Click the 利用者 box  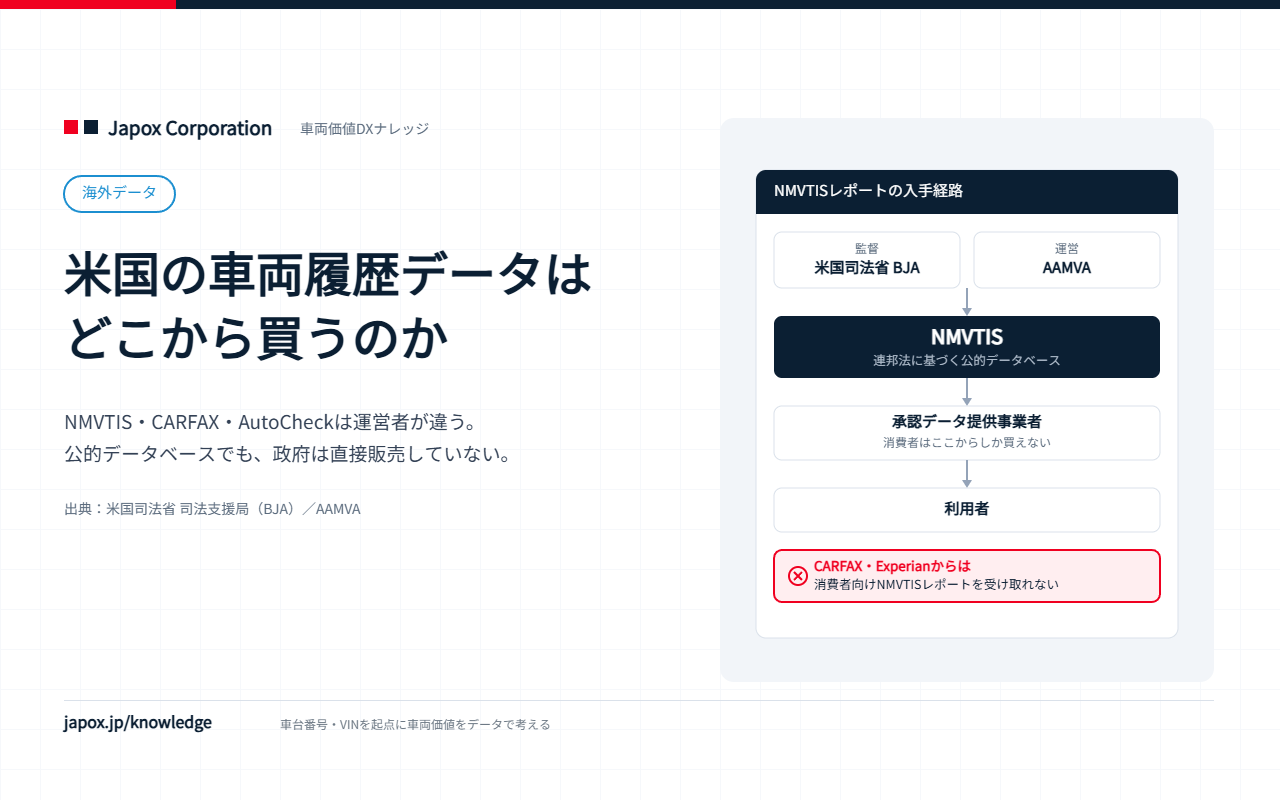tap(967, 510)
